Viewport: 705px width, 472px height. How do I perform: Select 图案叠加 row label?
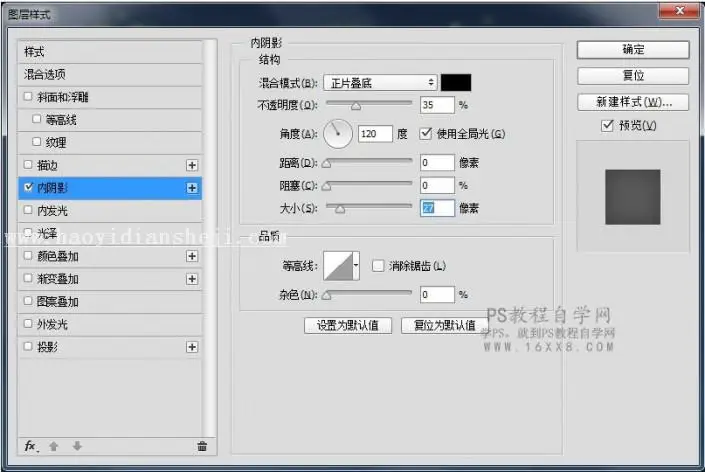coord(58,302)
